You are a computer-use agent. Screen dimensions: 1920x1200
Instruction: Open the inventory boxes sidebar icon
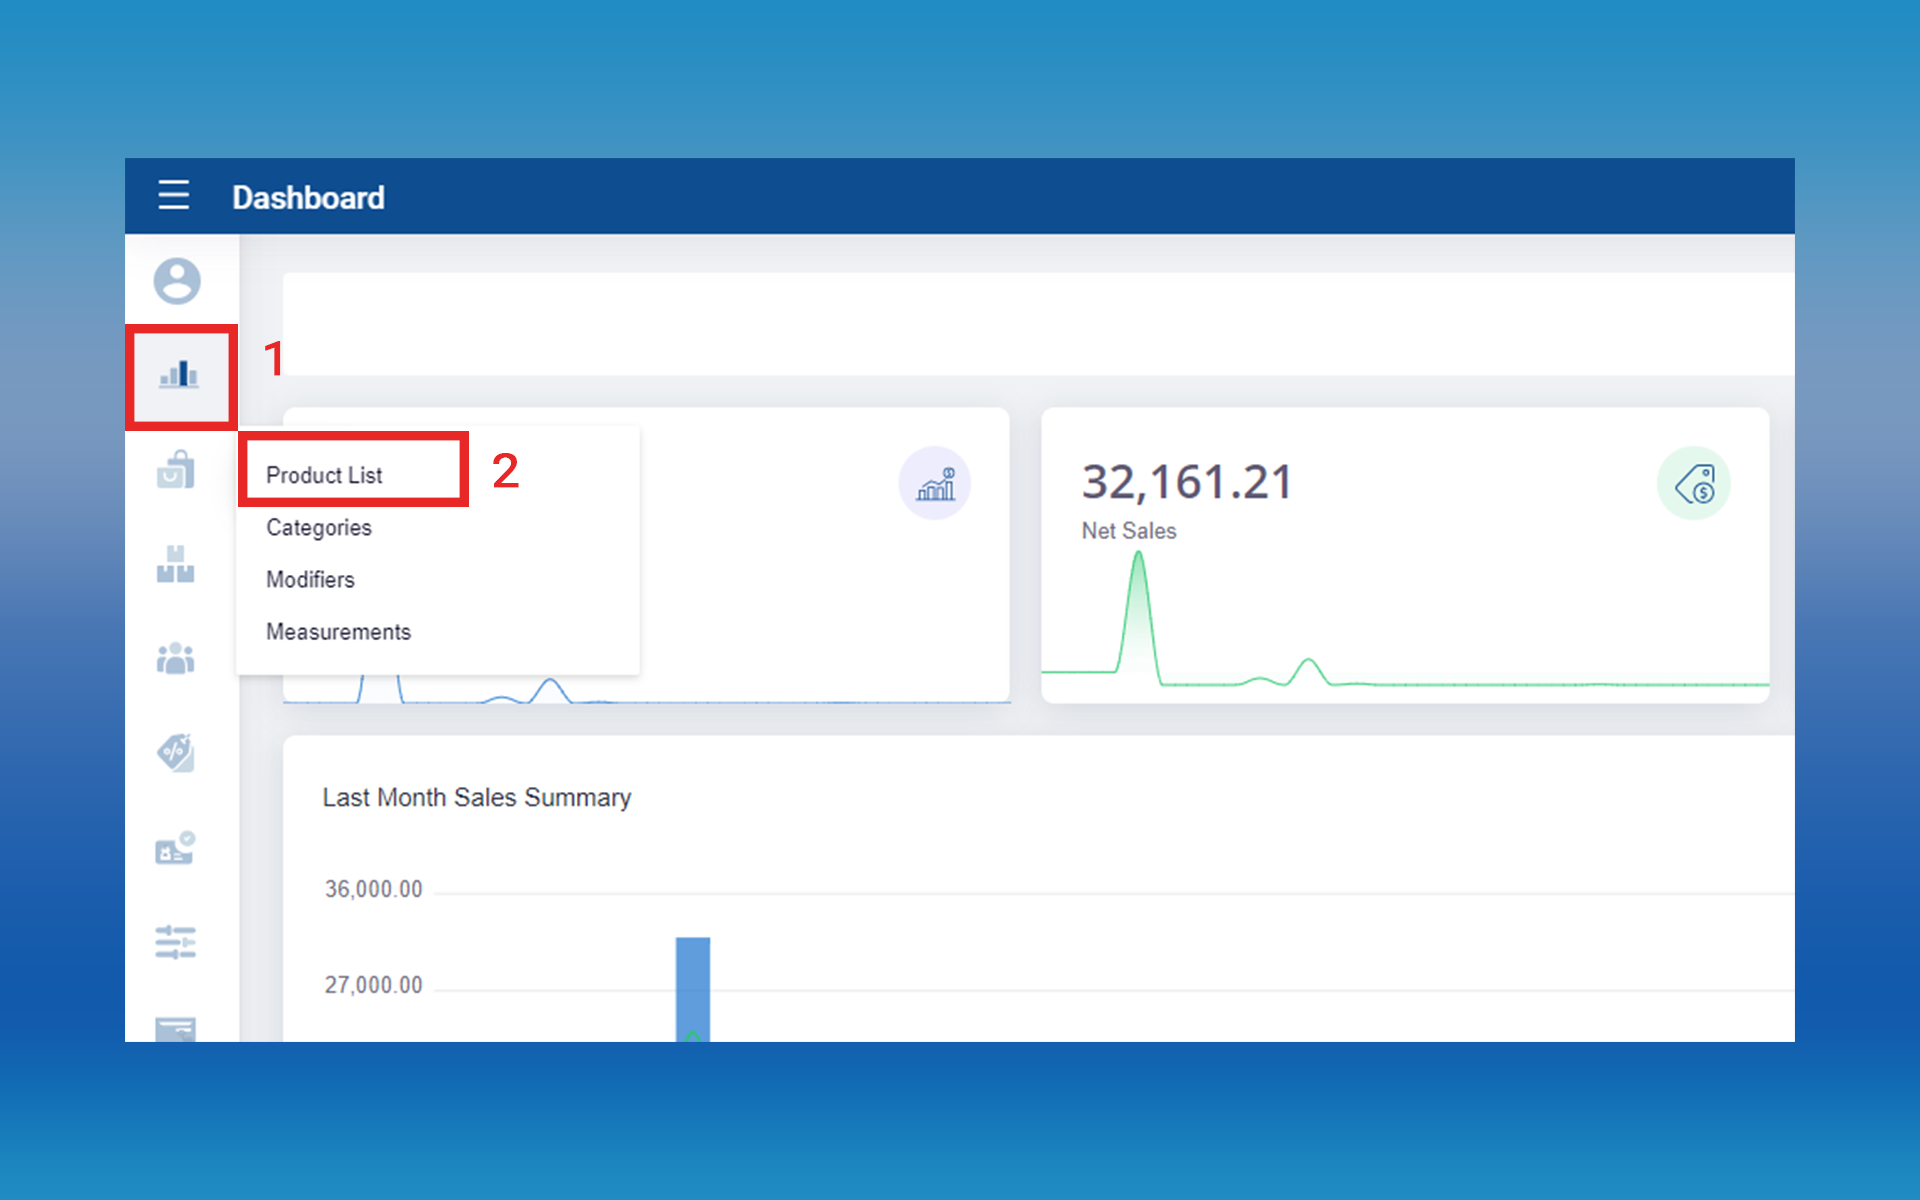176,564
